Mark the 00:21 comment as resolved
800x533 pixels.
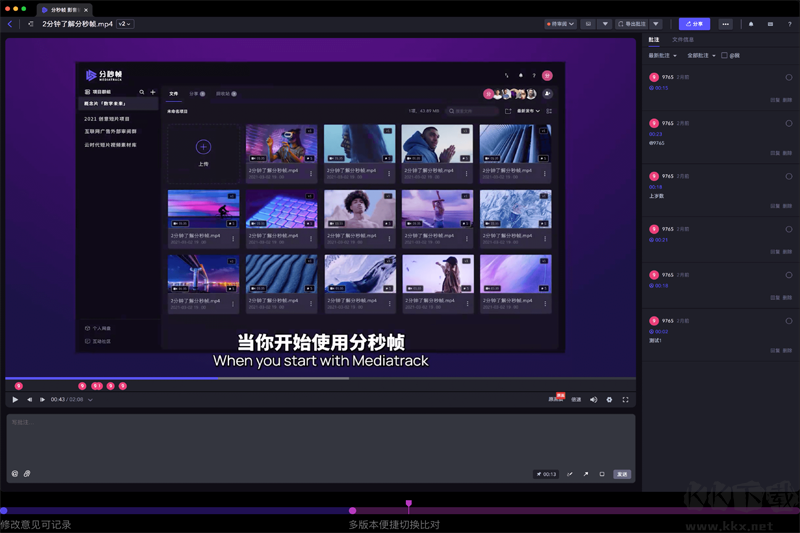tap(789, 230)
